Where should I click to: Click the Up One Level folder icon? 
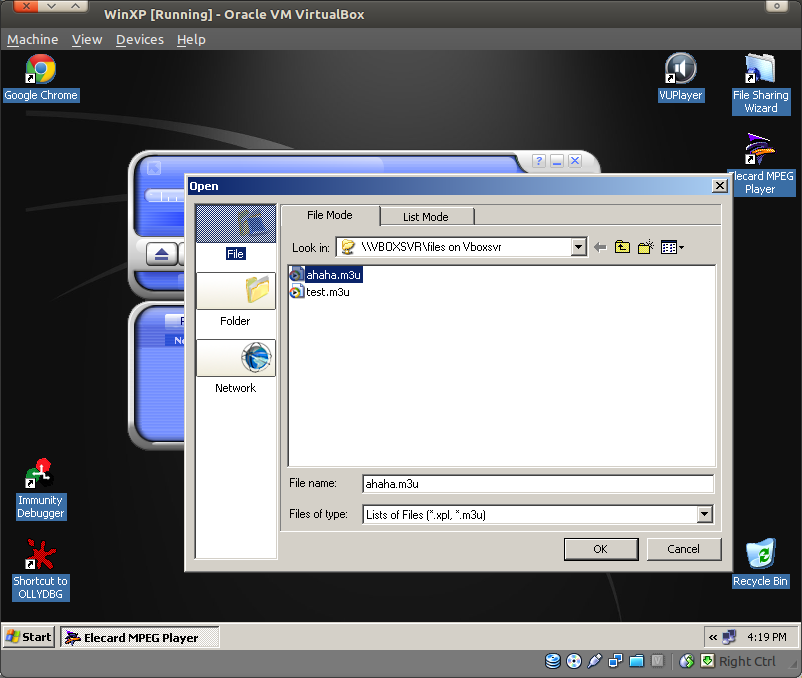[621, 247]
